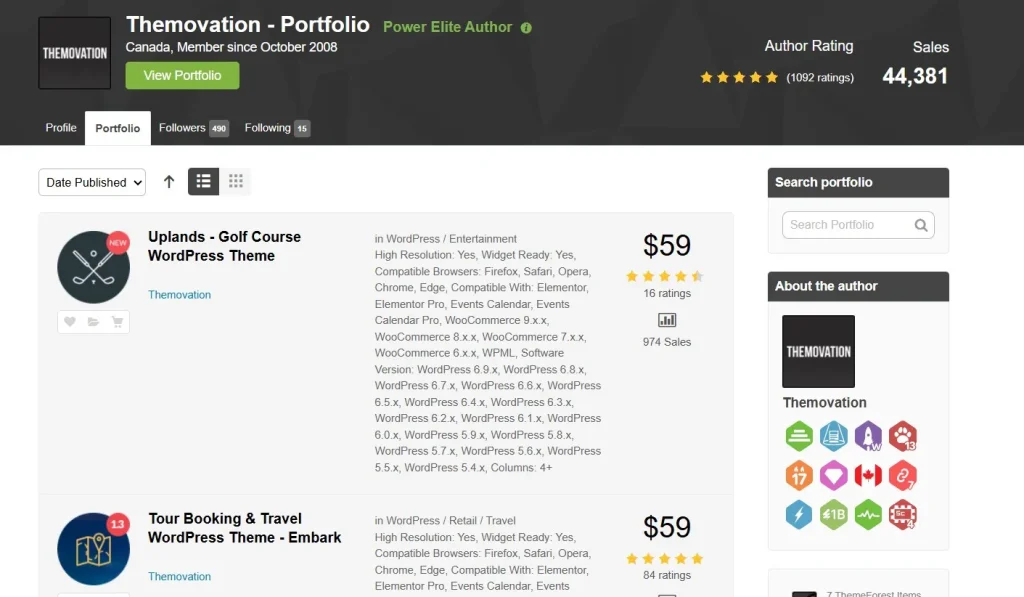The image size is (1024, 597).
Task: Open the Following tab
Action: click(x=277, y=128)
